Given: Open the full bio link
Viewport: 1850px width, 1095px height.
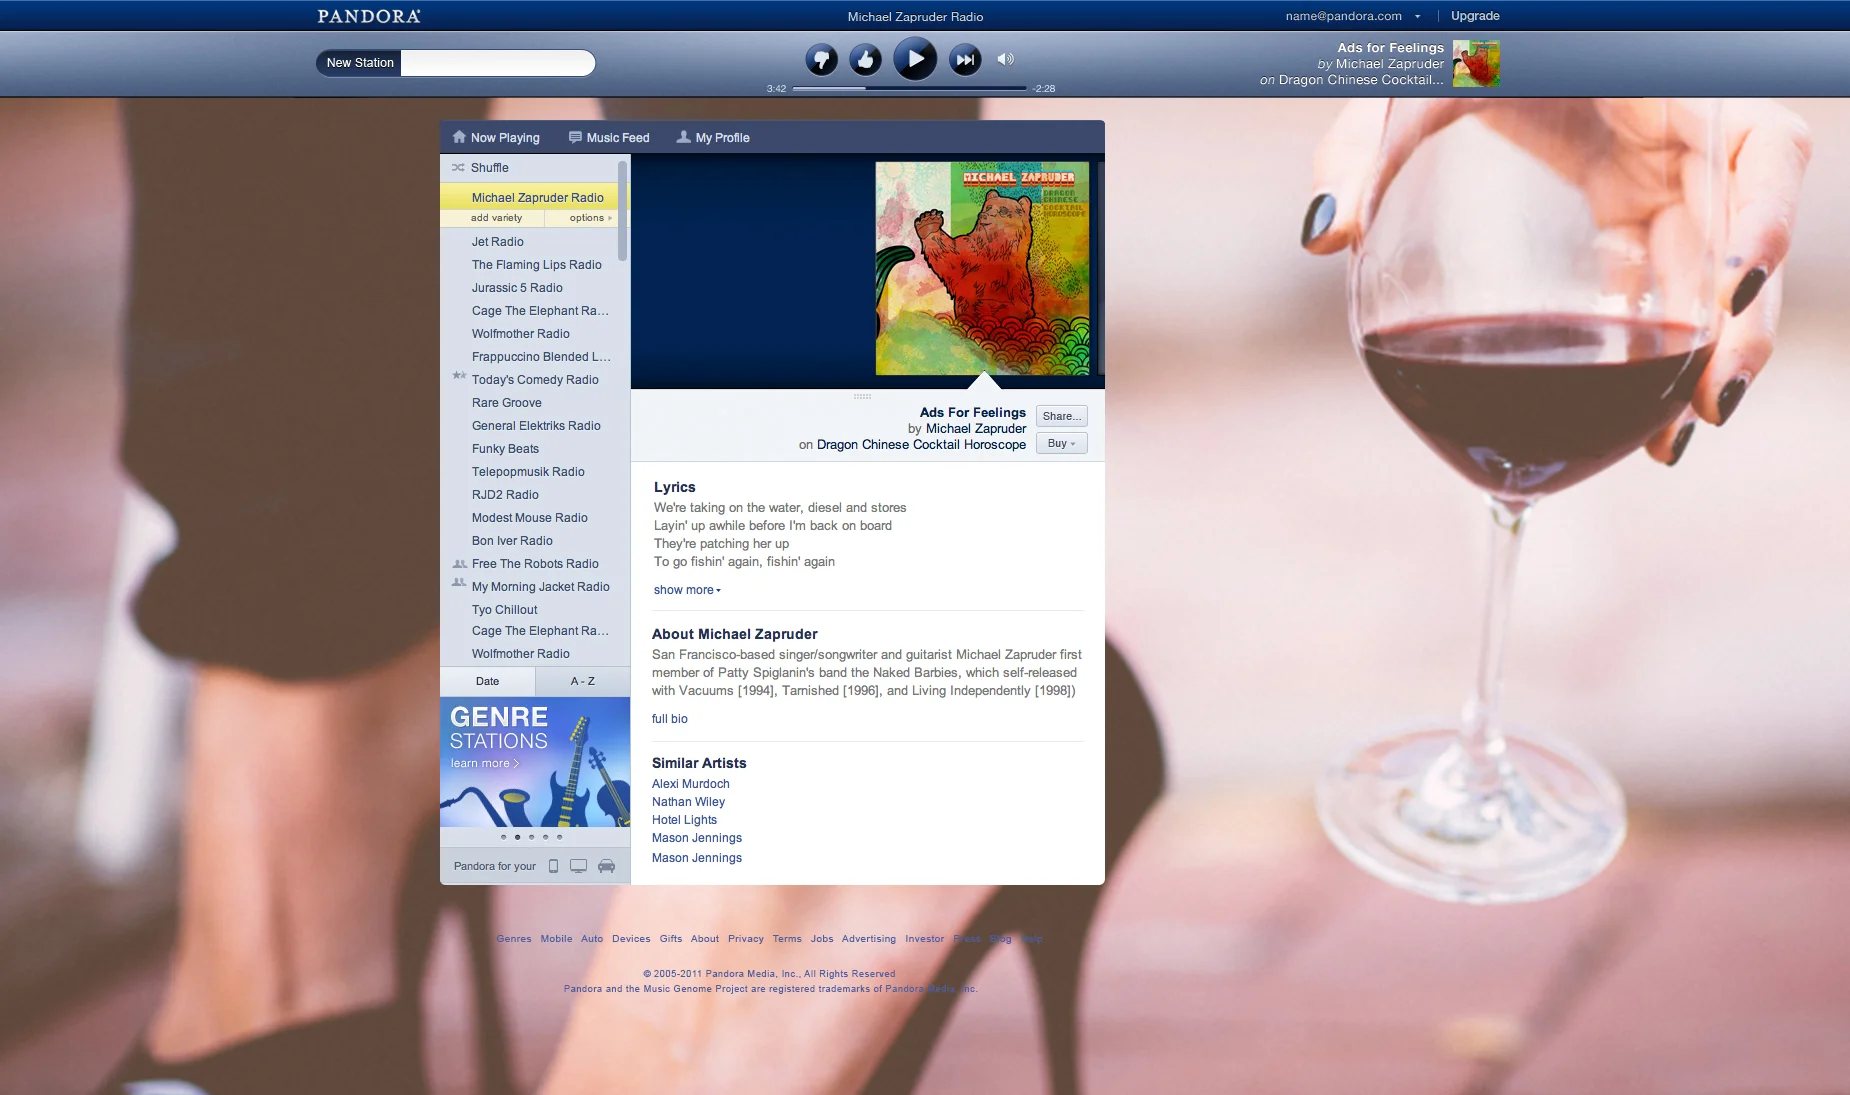Looking at the screenshot, I should click(670, 719).
